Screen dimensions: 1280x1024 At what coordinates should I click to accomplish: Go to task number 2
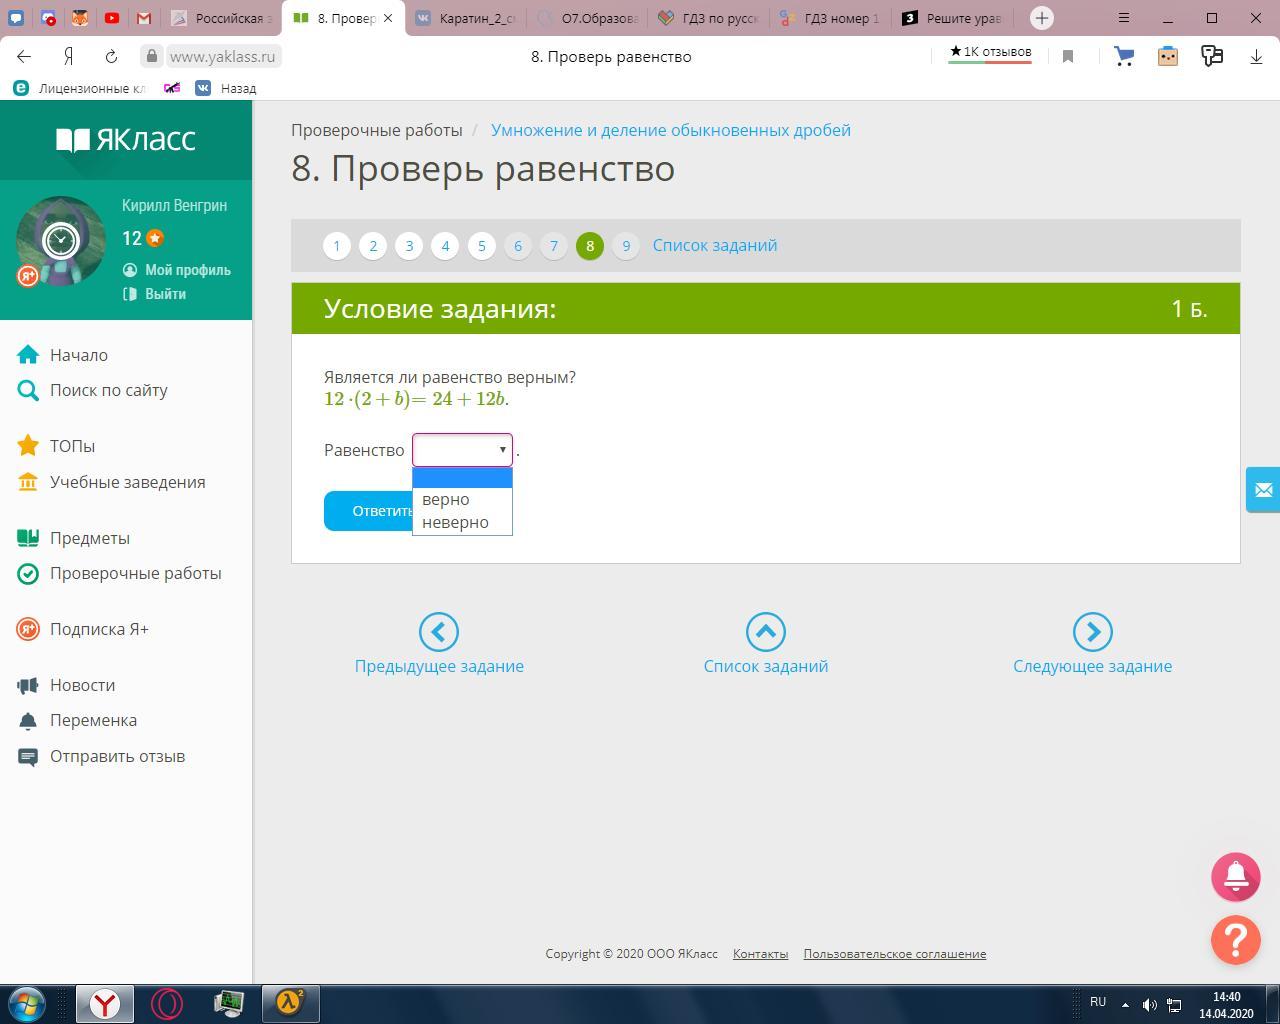pos(373,246)
